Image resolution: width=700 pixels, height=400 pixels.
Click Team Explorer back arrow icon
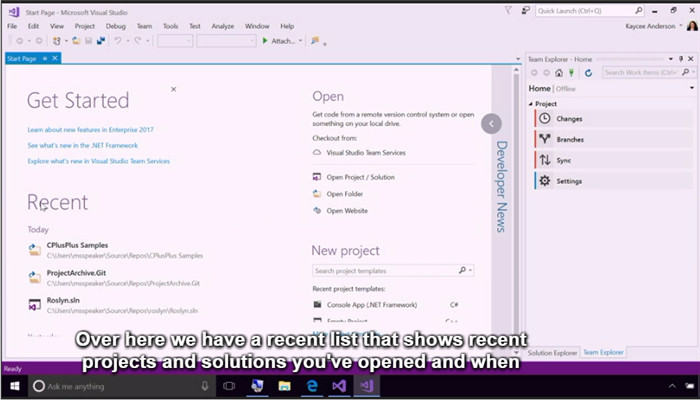click(534, 73)
